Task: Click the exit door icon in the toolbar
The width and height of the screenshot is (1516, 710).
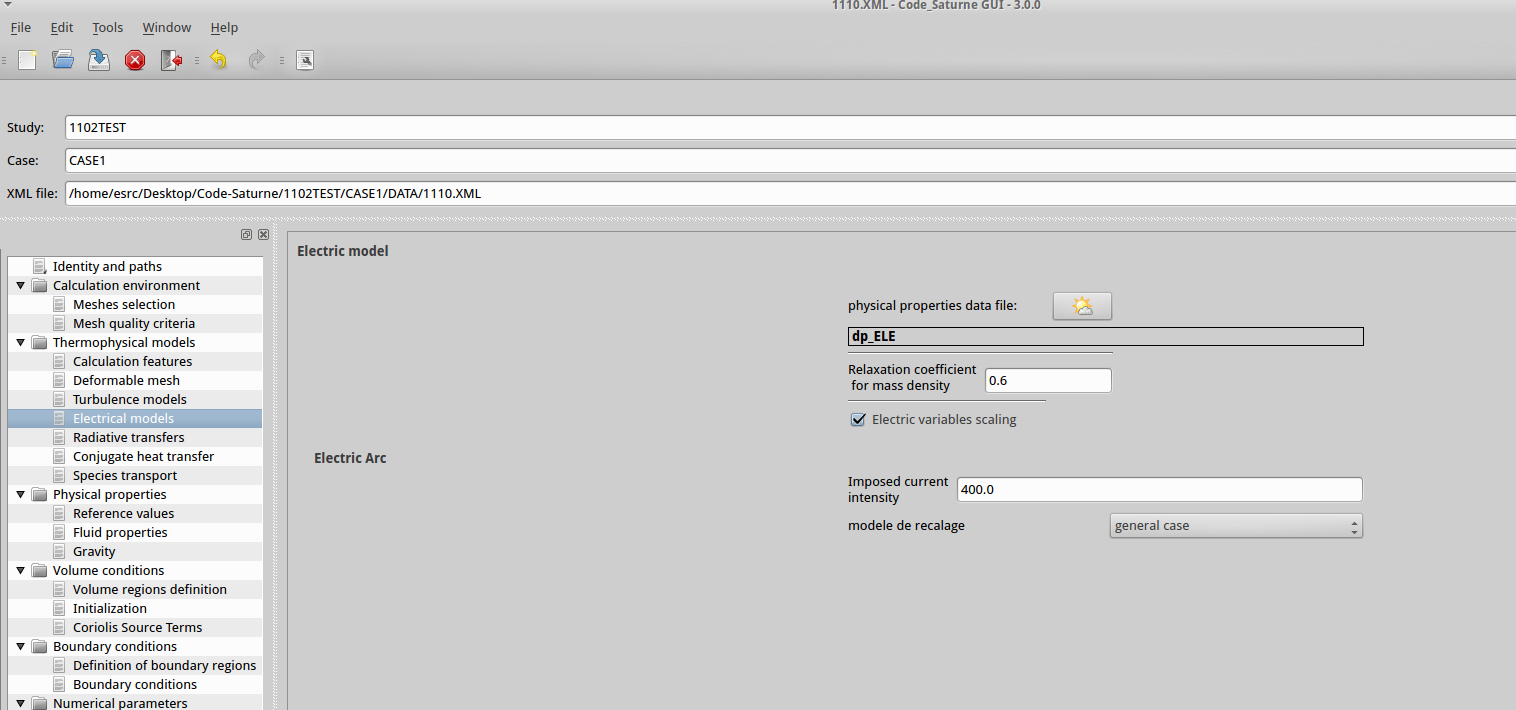Action: point(171,60)
